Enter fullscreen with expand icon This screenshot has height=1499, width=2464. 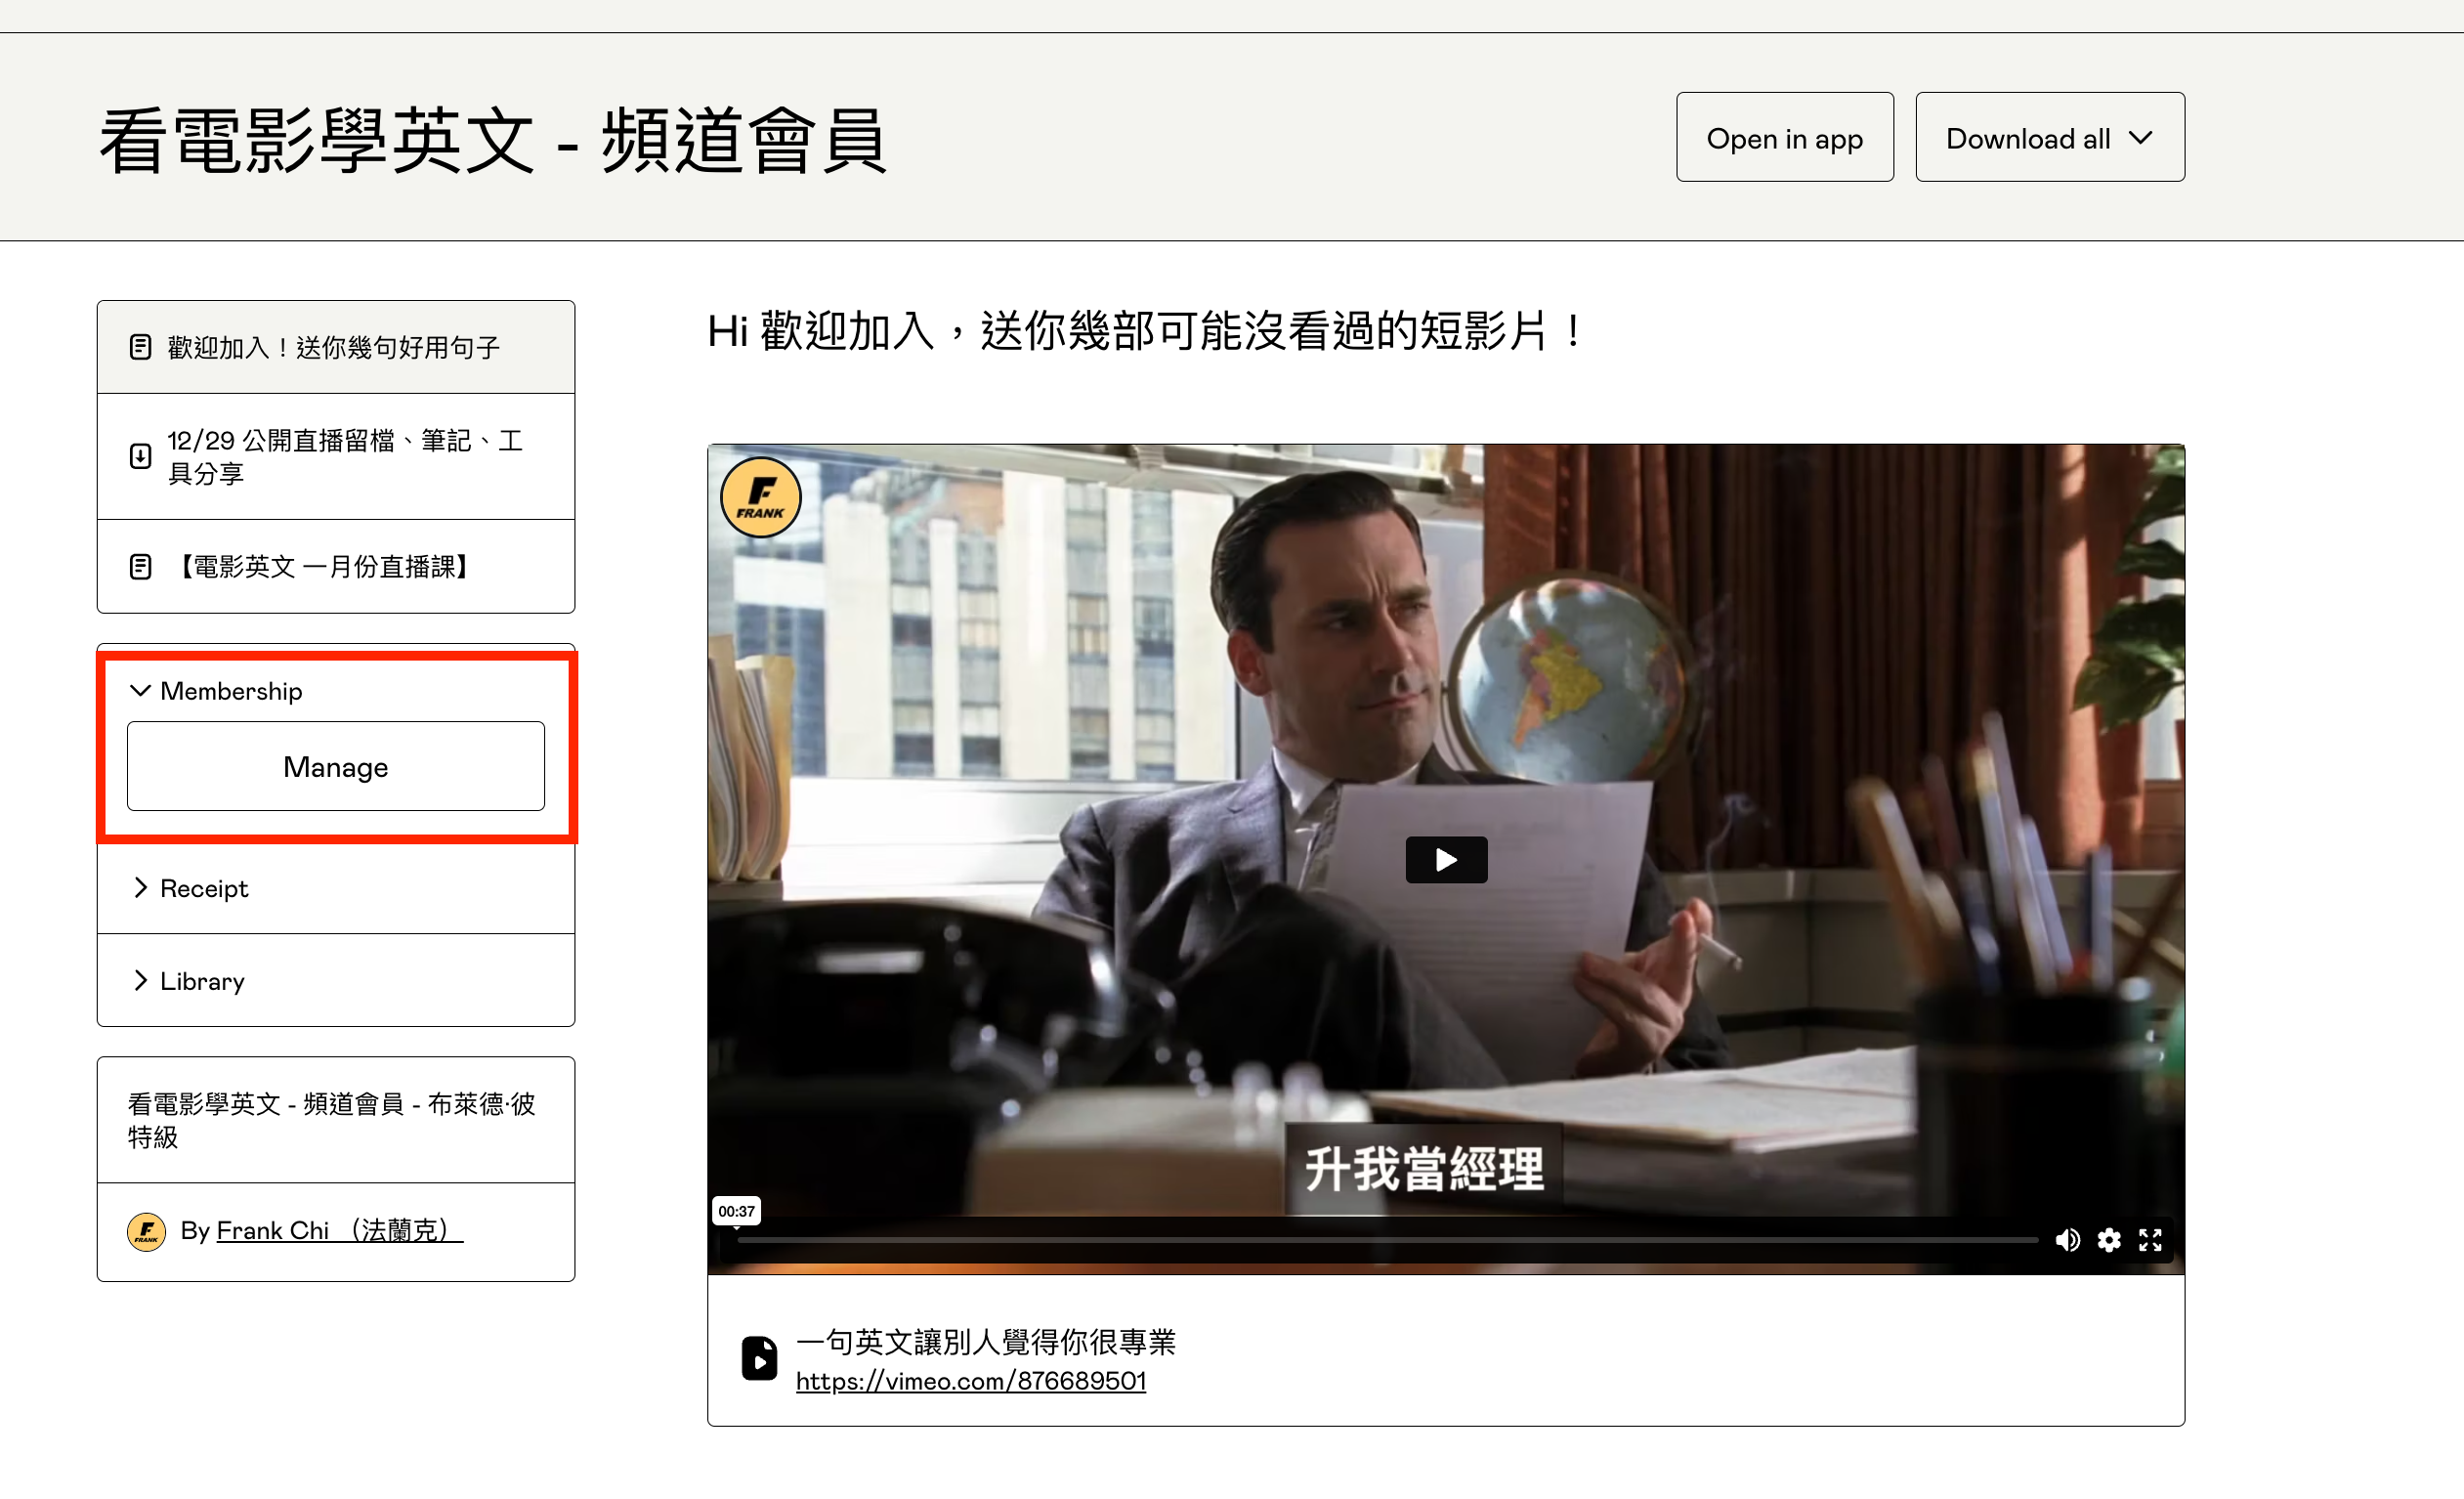(2149, 1240)
